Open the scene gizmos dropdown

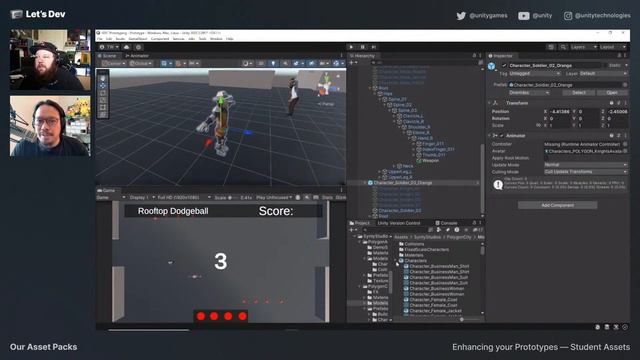(338, 63)
